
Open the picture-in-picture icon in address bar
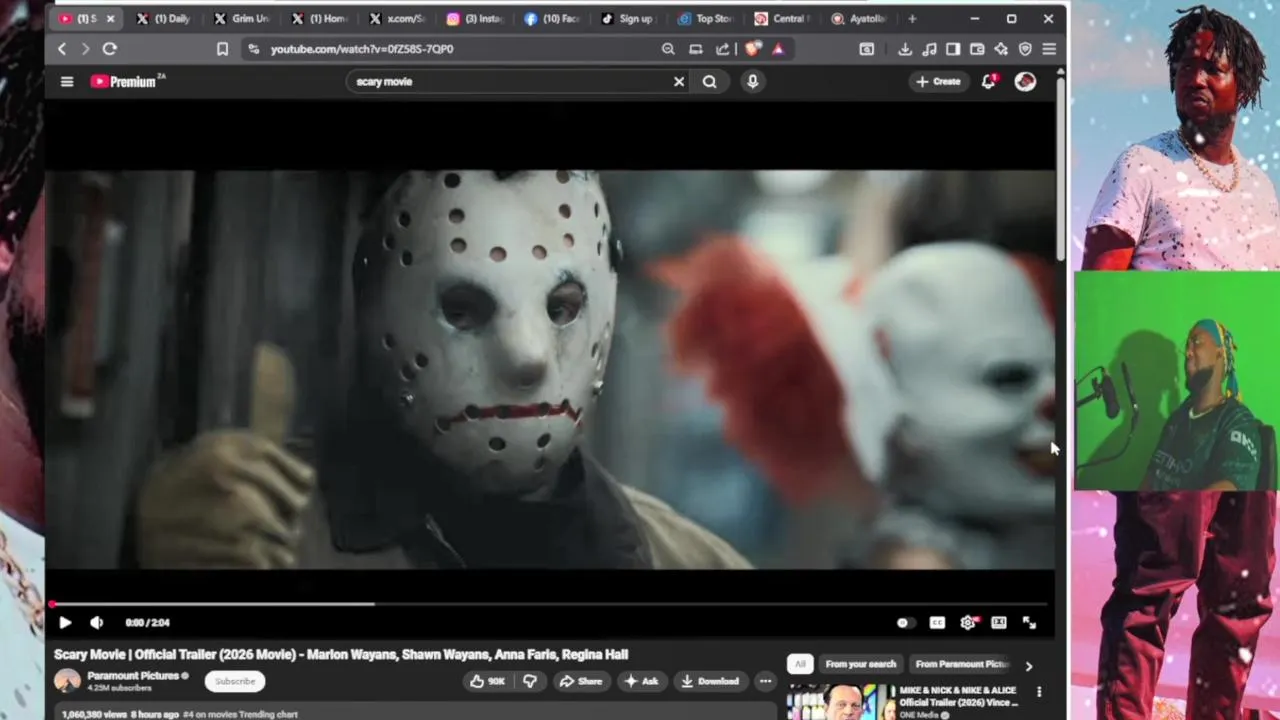pyautogui.click(x=696, y=49)
